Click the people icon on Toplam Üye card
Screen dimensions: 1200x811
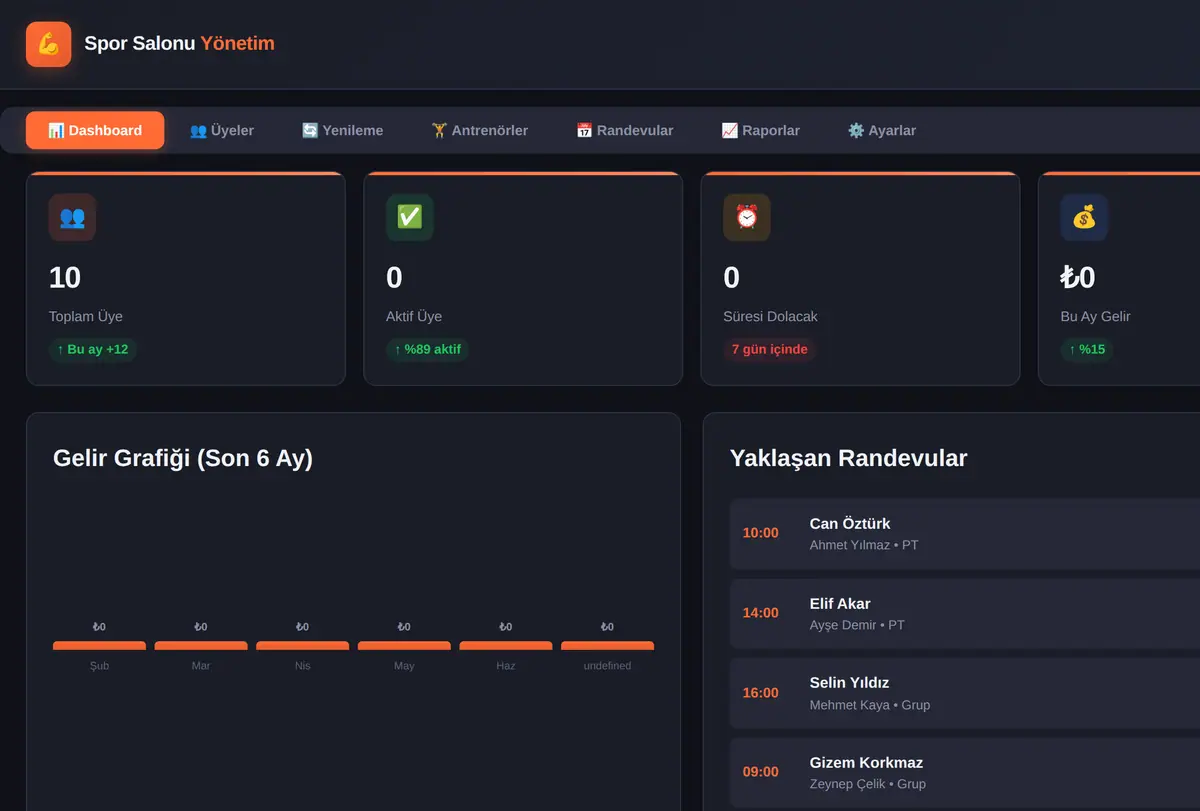point(72,217)
